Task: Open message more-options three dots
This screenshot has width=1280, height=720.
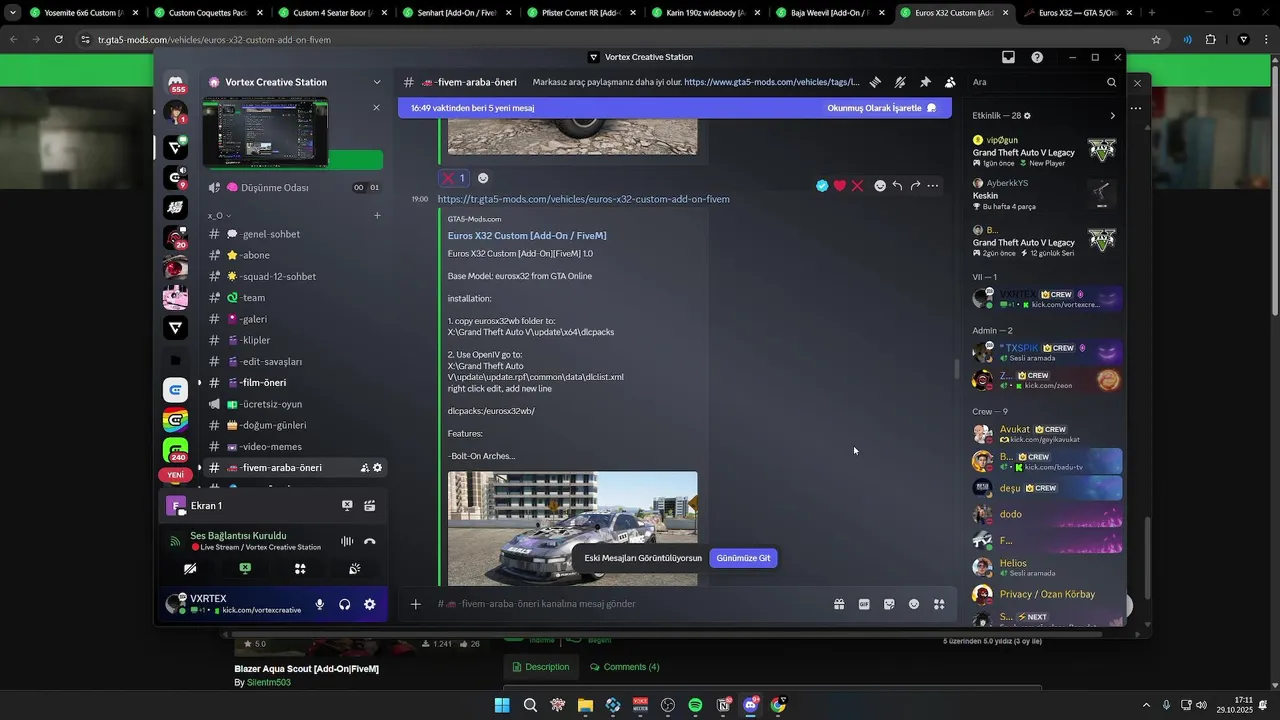Action: [x=933, y=186]
